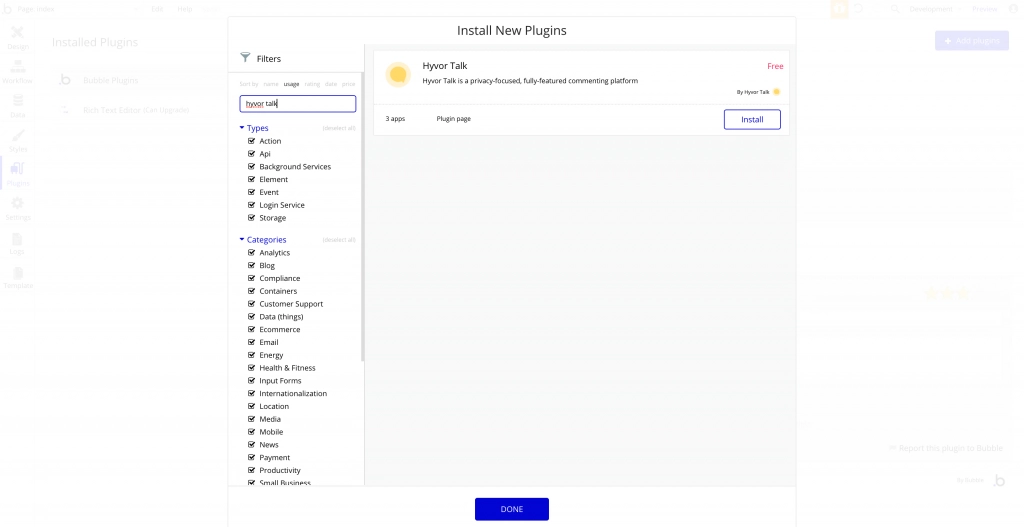
Task: Open the Styles tab in the background sidebar
Action: (18, 140)
